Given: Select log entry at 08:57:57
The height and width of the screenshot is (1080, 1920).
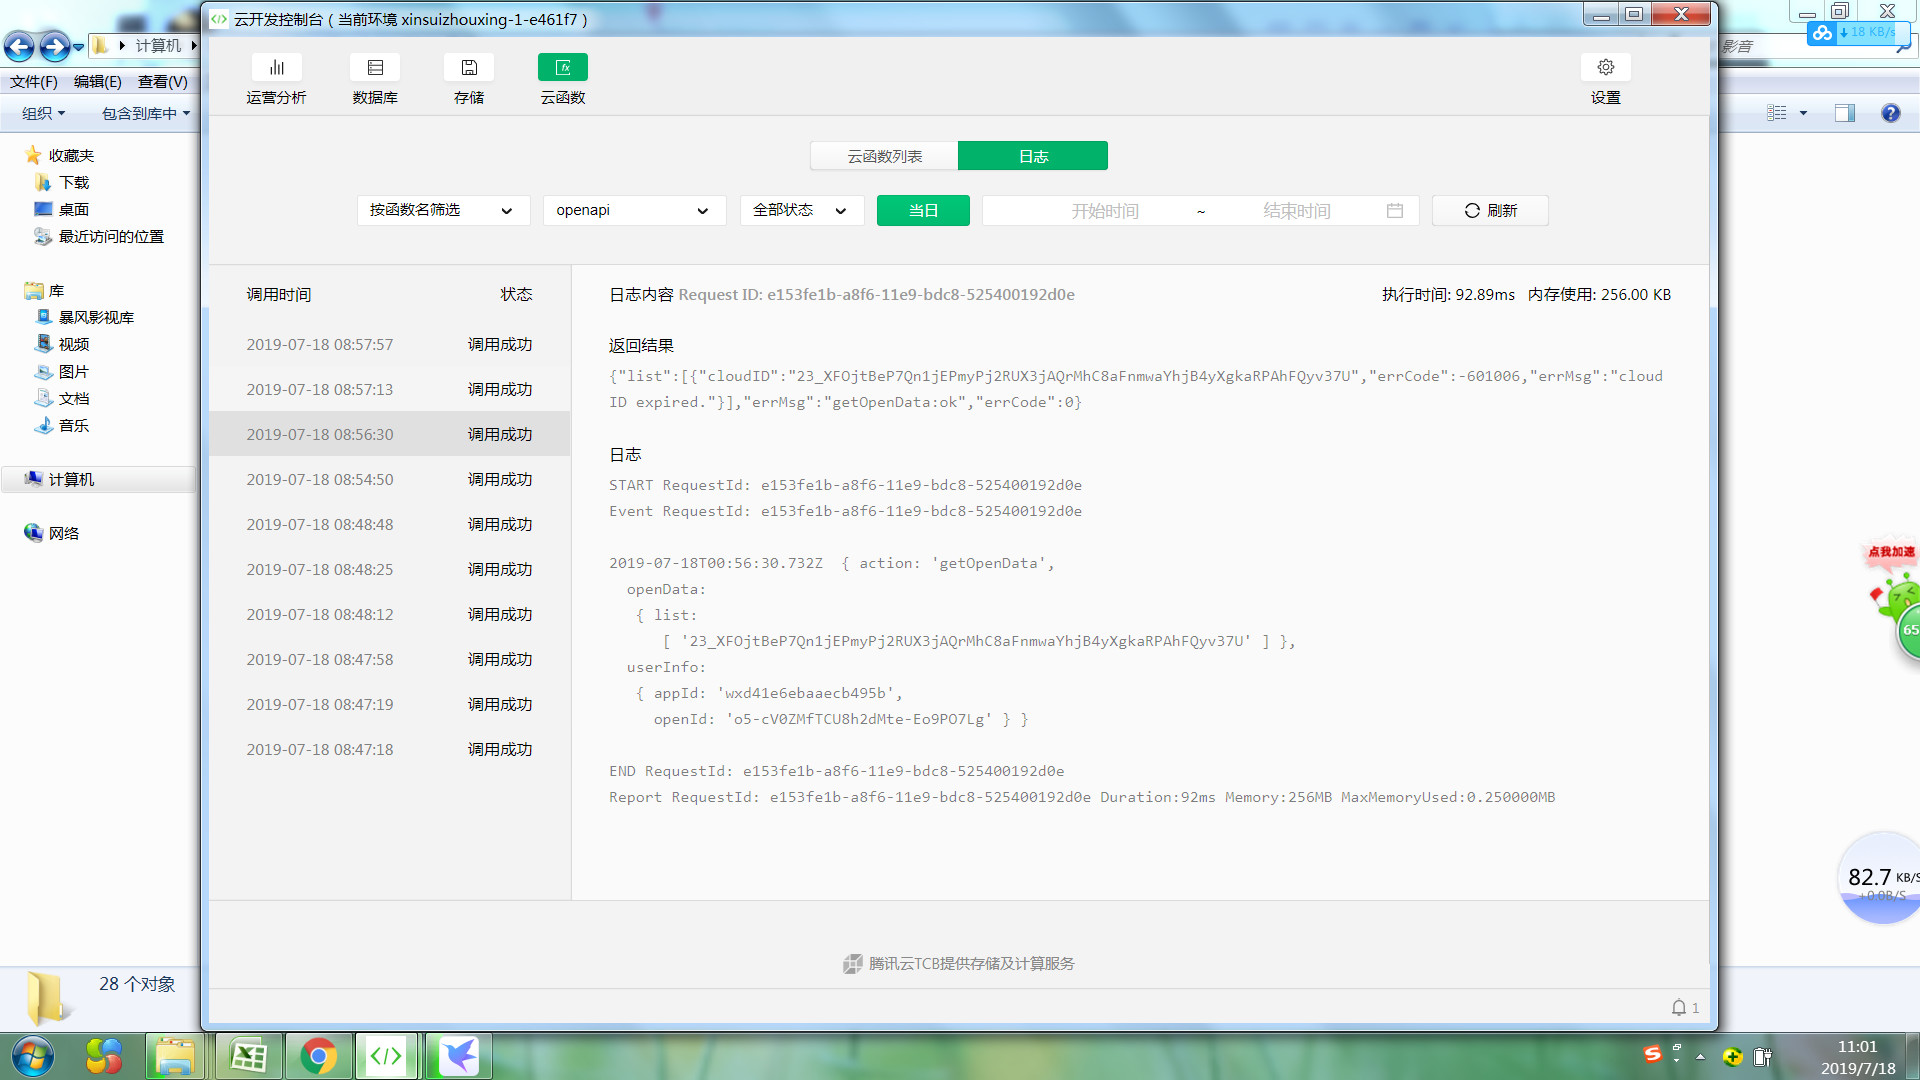Looking at the screenshot, I should tap(389, 345).
